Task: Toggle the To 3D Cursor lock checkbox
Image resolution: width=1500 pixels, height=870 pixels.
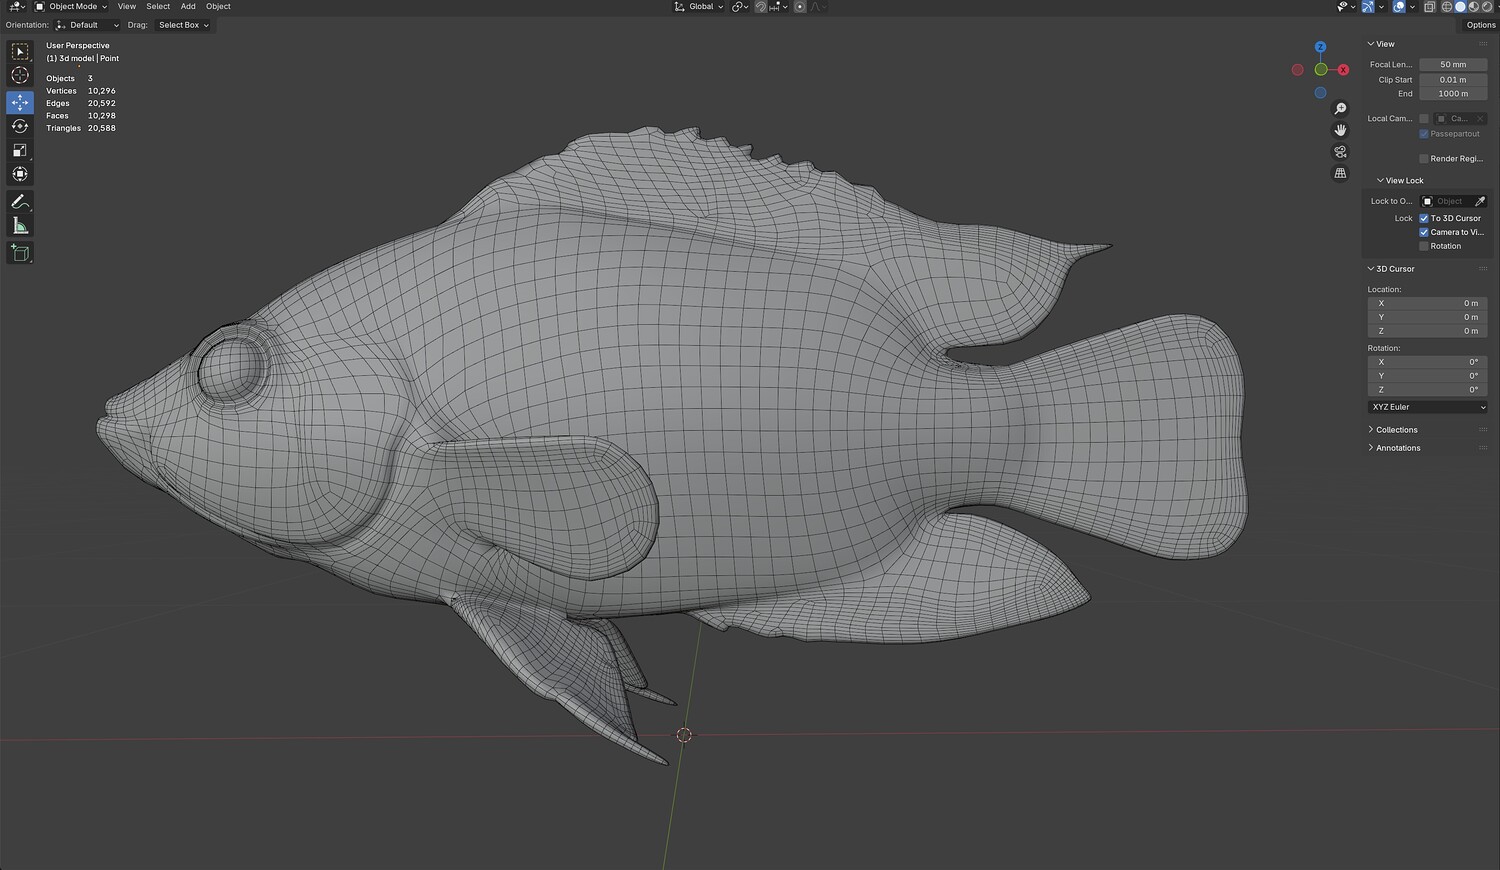Action: click(x=1424, y=218)
